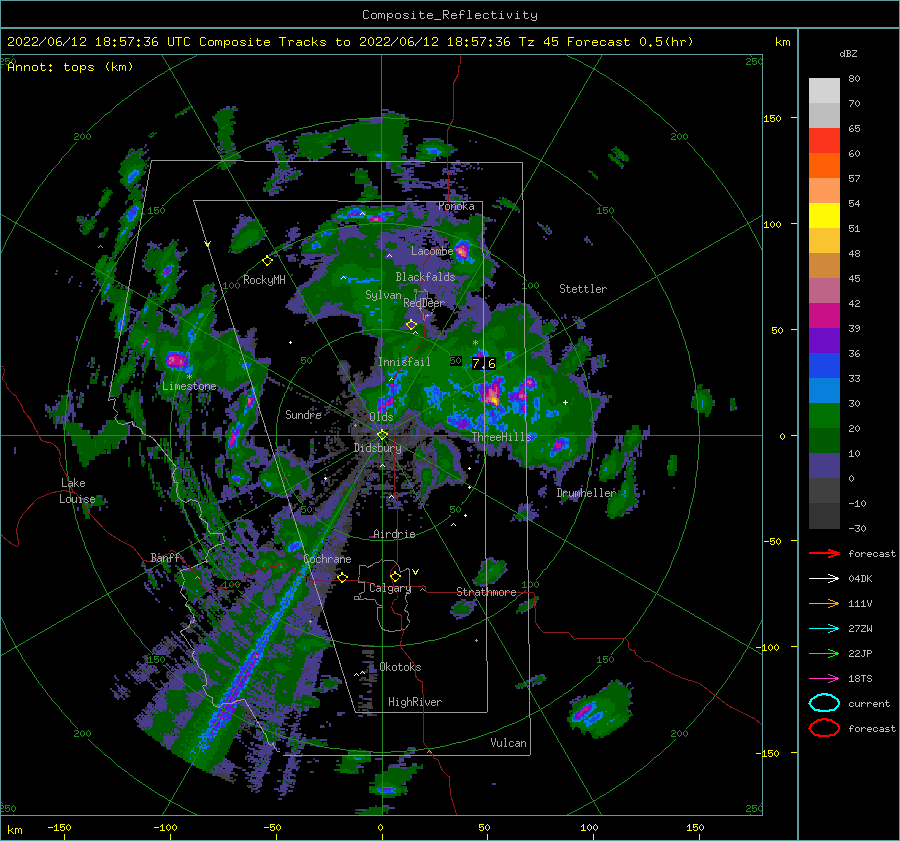Click the cyan 27ZW arrow in legend
The image size is (900, 841).
tap(824, 629)
